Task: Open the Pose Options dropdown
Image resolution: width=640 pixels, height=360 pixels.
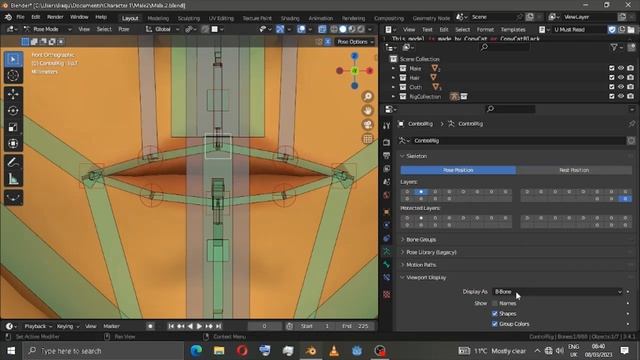Action: (355, 42)
